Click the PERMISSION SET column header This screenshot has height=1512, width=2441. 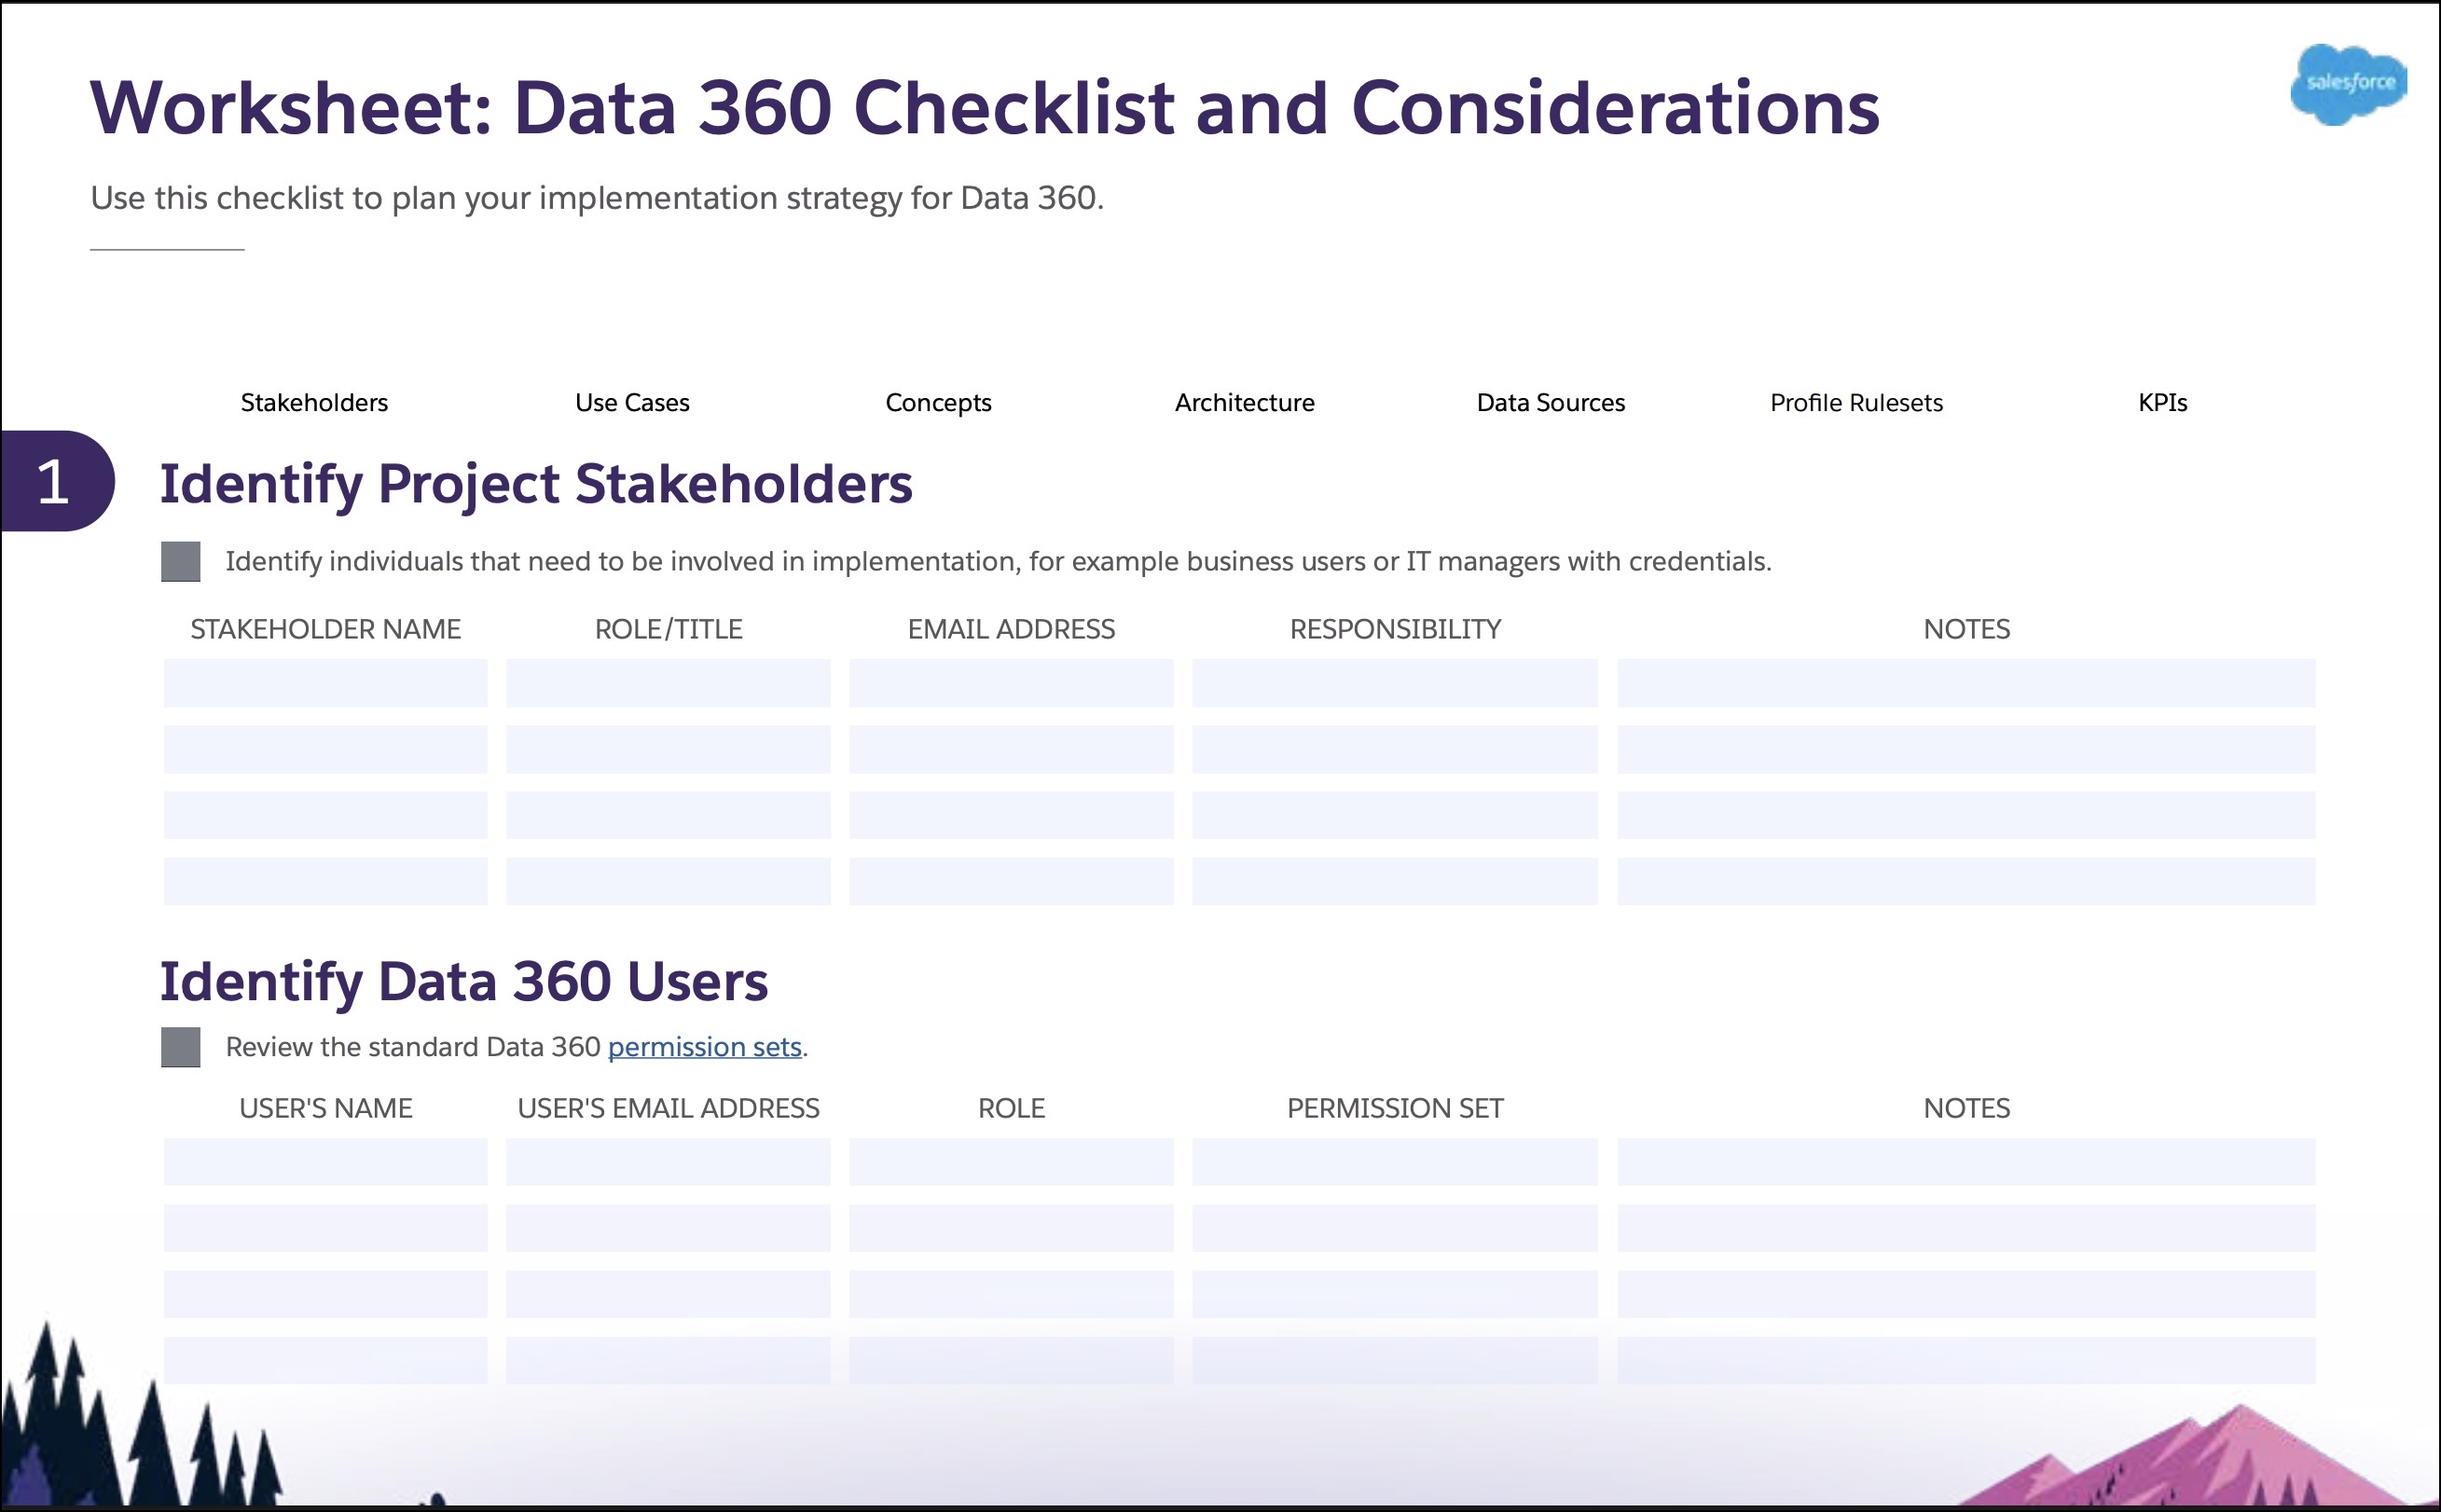pos(1395,1108)
